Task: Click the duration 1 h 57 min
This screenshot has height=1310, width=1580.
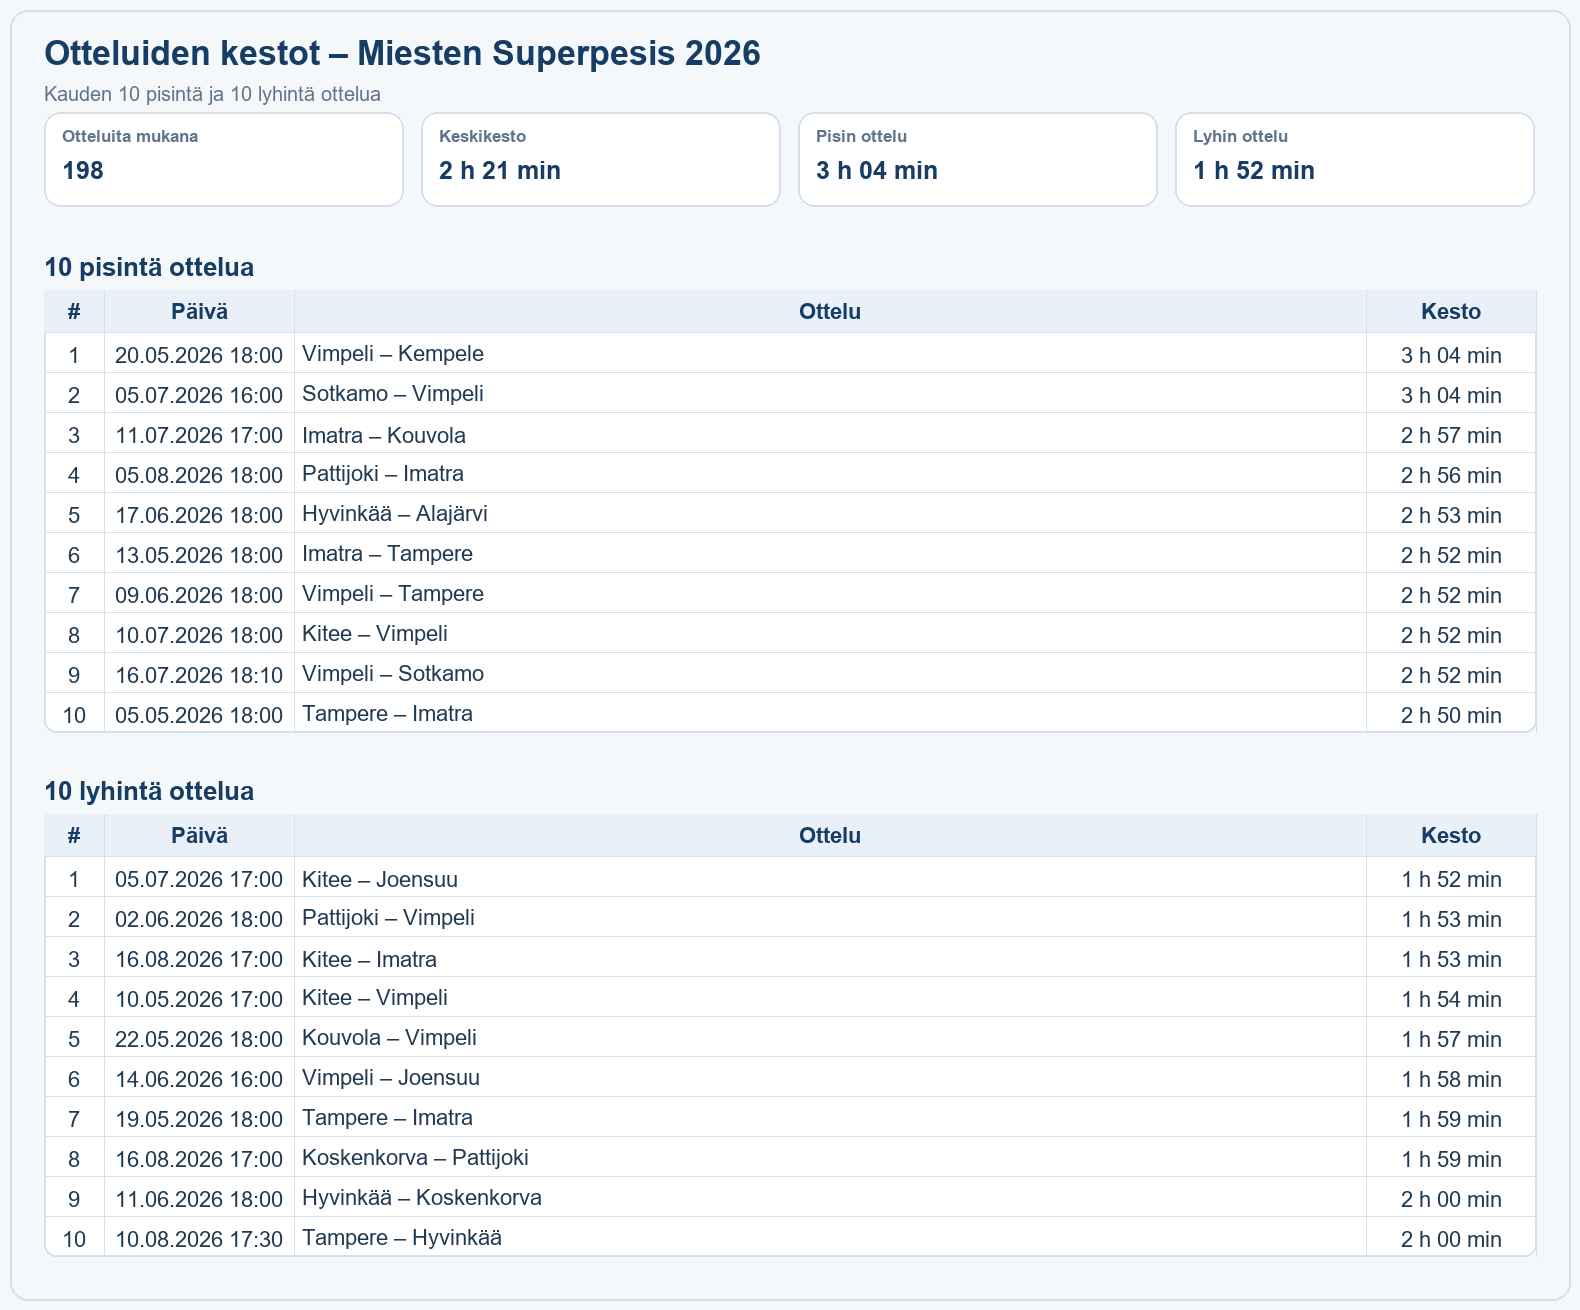Action: (x=1451, y=1039)
